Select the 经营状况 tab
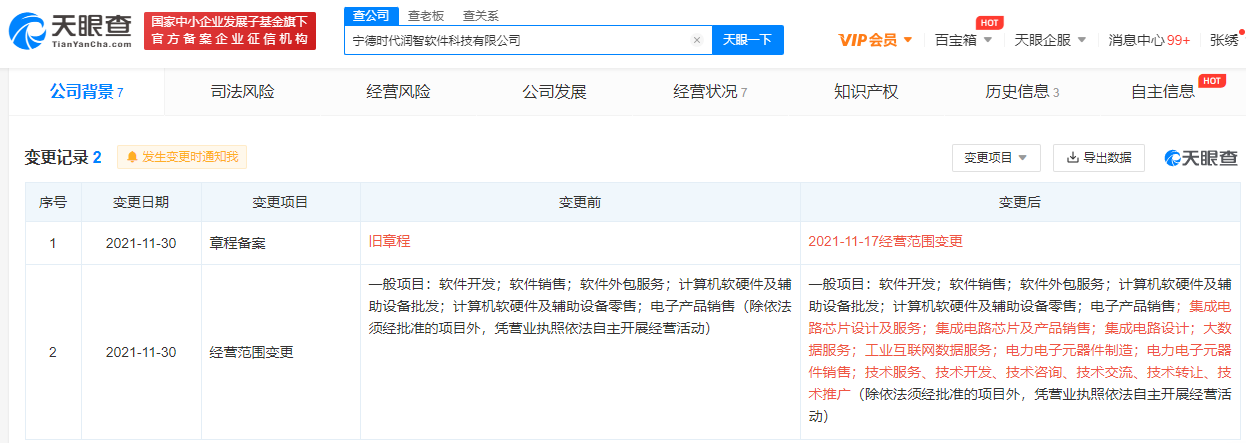This screenshot has height=443, width=1246. click(x=710, y=92)
